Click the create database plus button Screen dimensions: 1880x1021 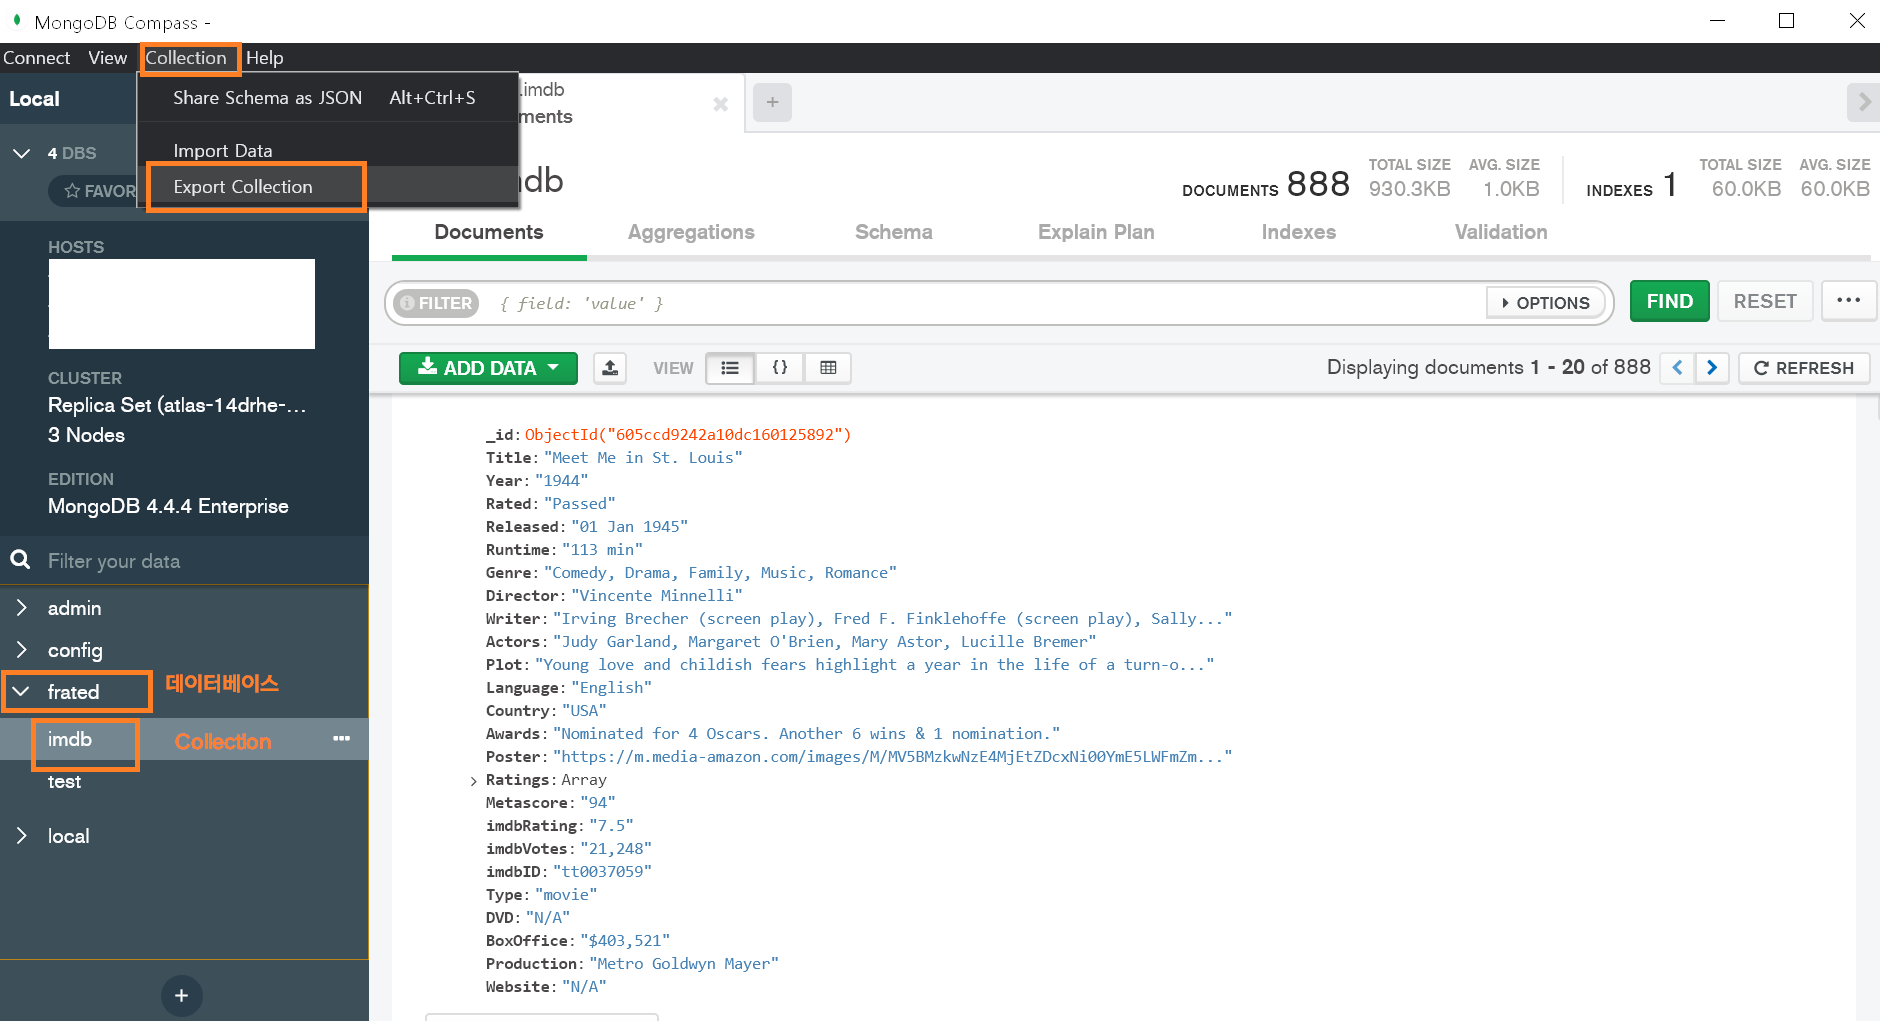(x=181, y=995)
